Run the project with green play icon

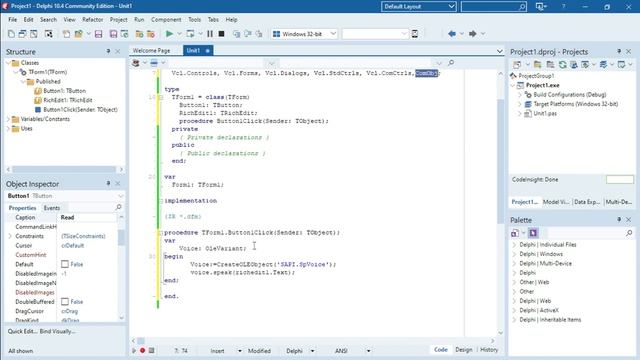pos(169,34)
